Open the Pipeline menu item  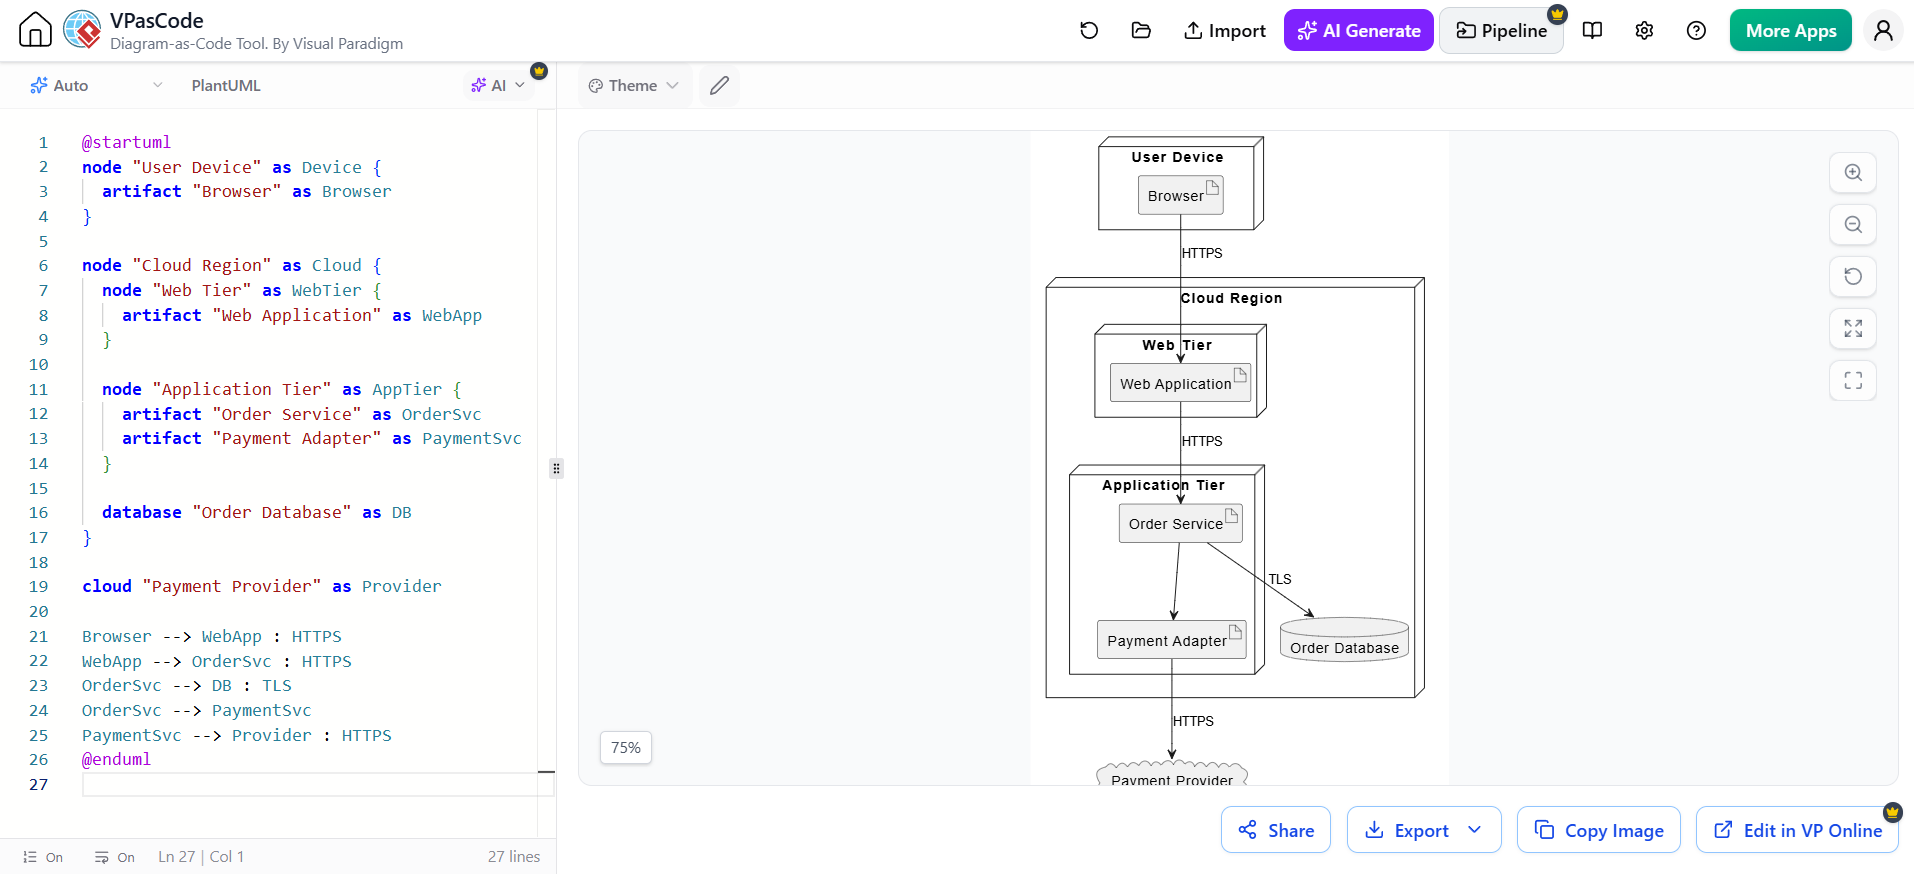click(x=1501, y=31)
